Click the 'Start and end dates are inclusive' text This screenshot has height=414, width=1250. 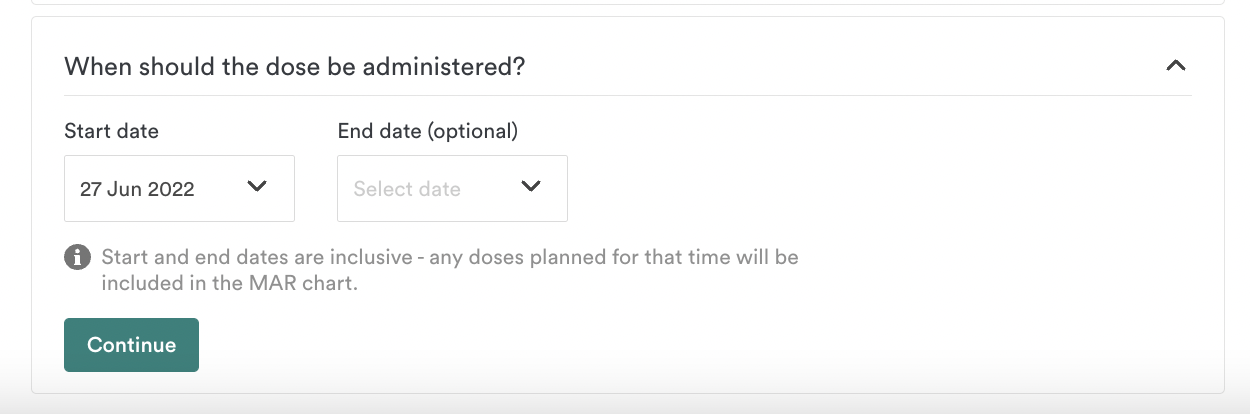point(257,257)
